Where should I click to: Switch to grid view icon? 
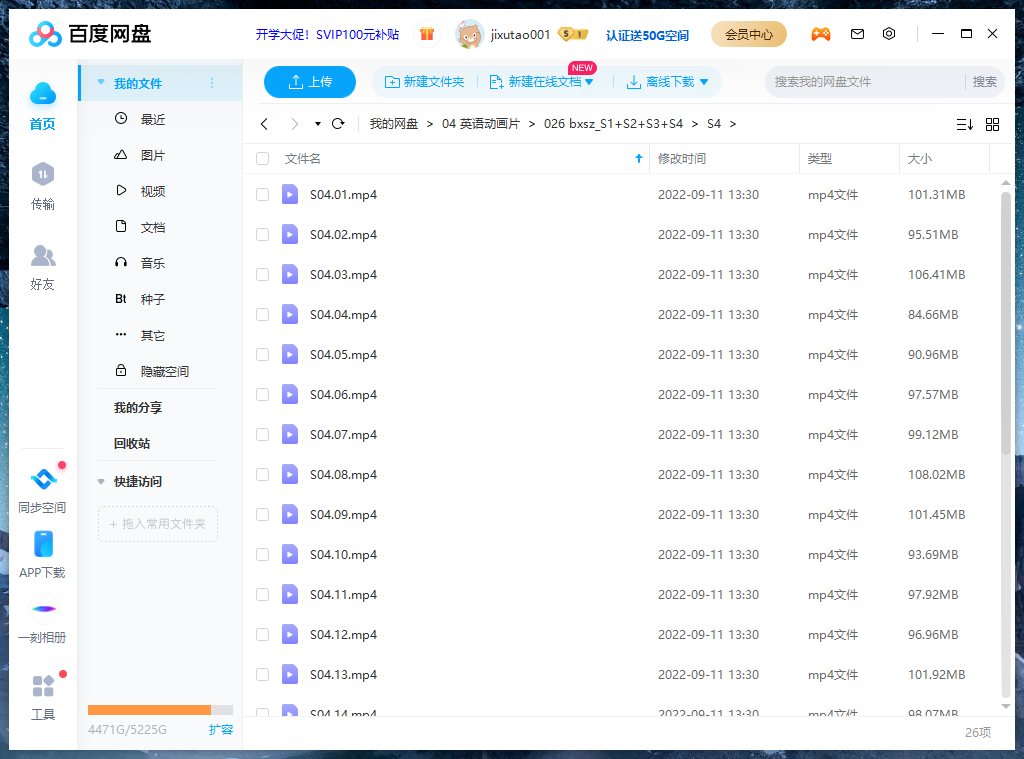pos(992,124)
